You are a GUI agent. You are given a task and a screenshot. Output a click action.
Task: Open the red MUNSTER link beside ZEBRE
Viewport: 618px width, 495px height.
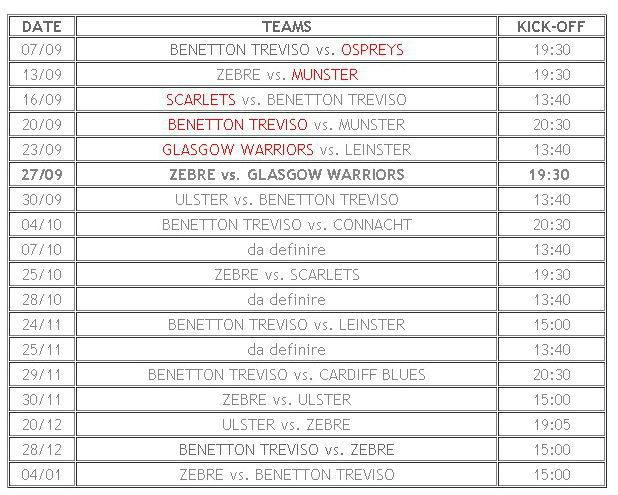coord(324,74)
